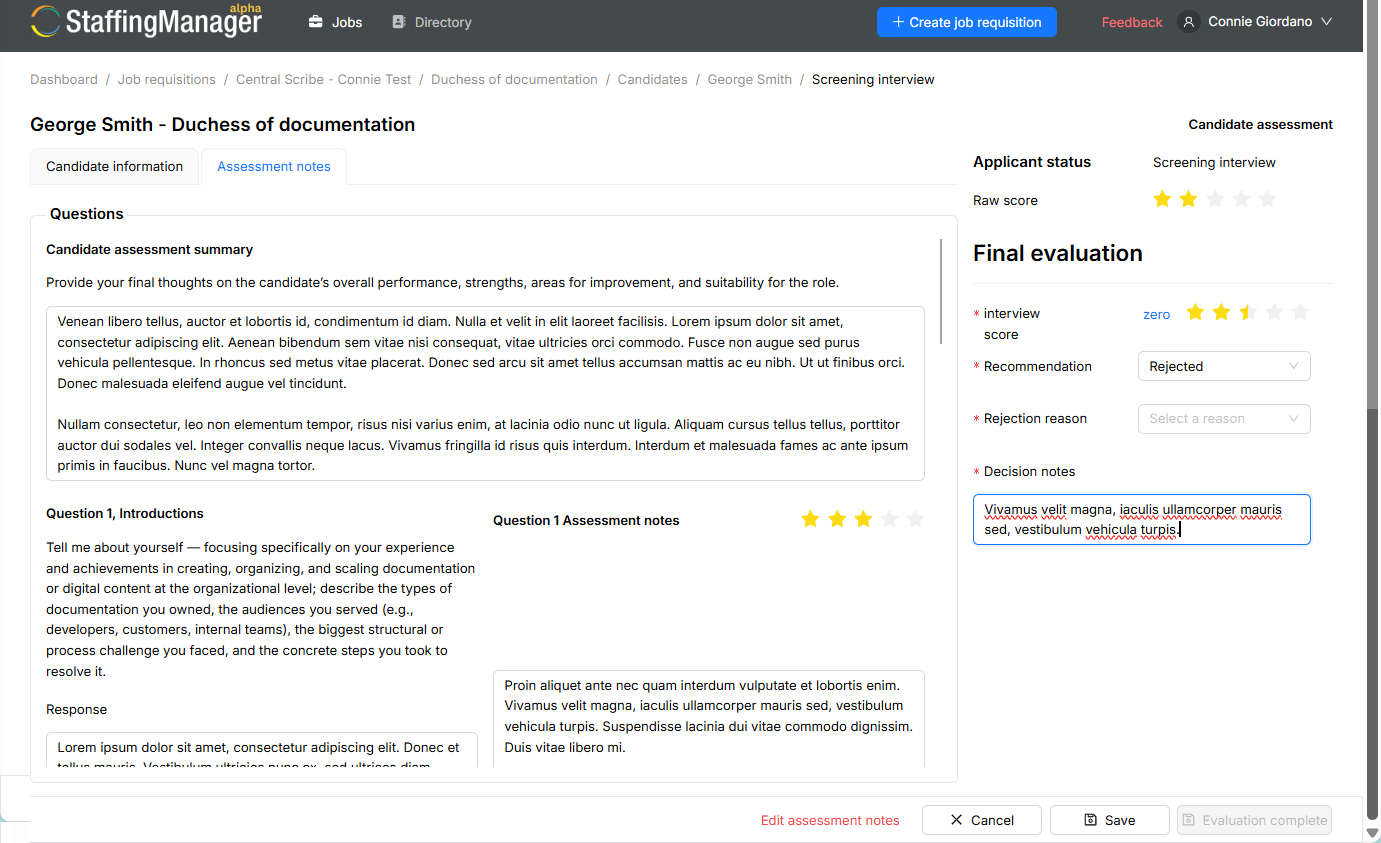Click the Save button
Image resolution: width=1381 pixels, height=843 pixels.
(x=1110, y=820)
